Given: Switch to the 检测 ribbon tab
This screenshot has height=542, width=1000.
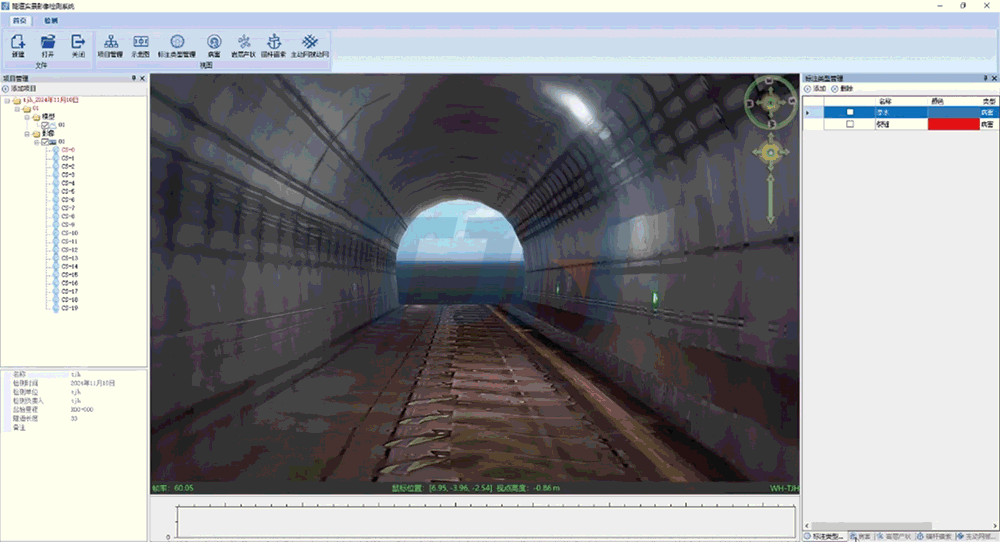Looking at the screenshot, I should (50, 20).
